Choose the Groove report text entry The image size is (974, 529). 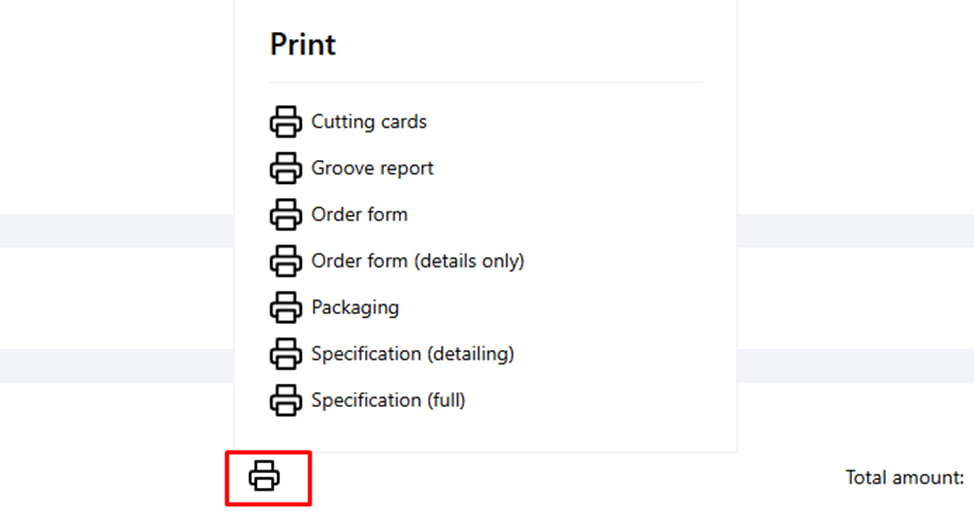tap(372, 168)
